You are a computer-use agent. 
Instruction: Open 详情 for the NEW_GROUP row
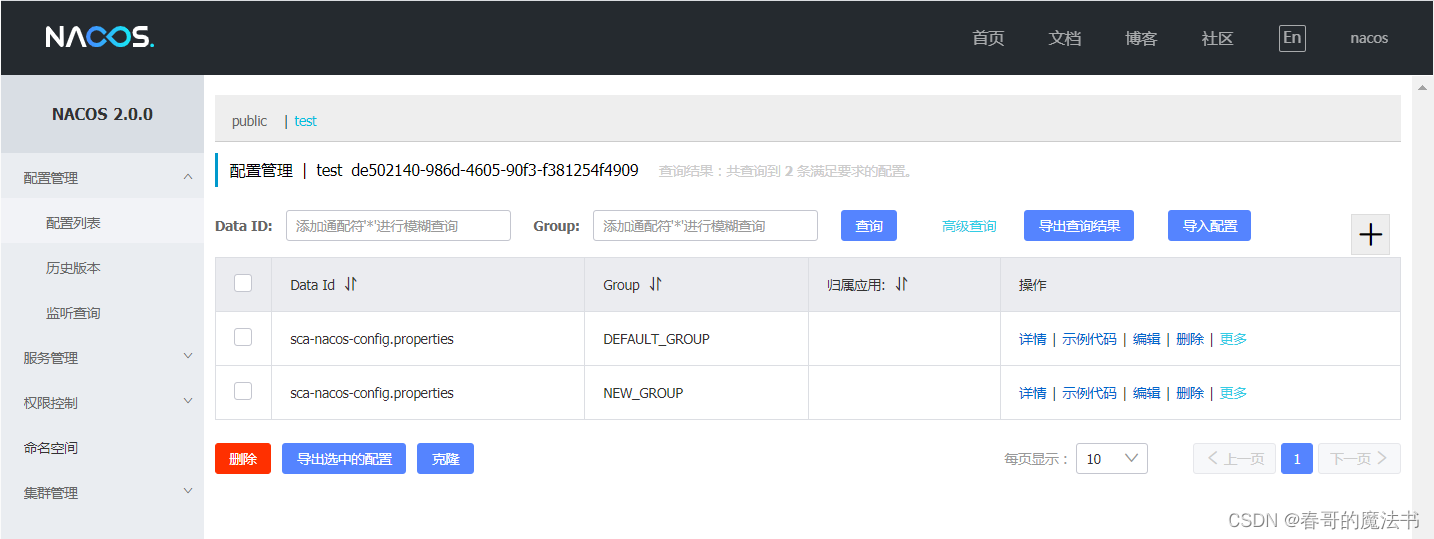[1032, 393]
